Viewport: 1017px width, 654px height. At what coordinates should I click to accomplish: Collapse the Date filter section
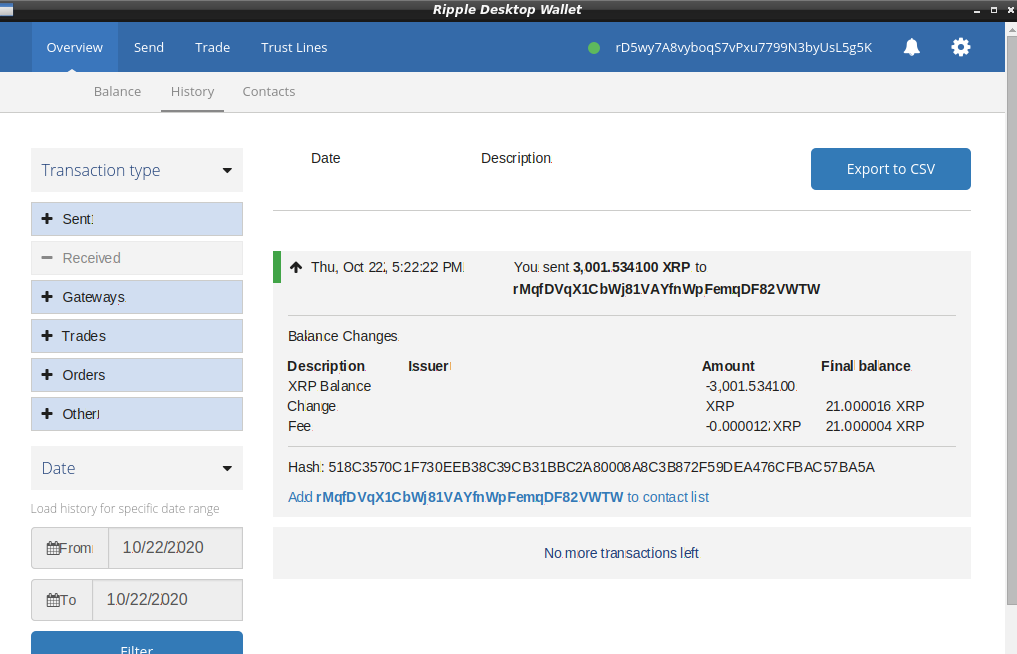[x=137, y=468]
